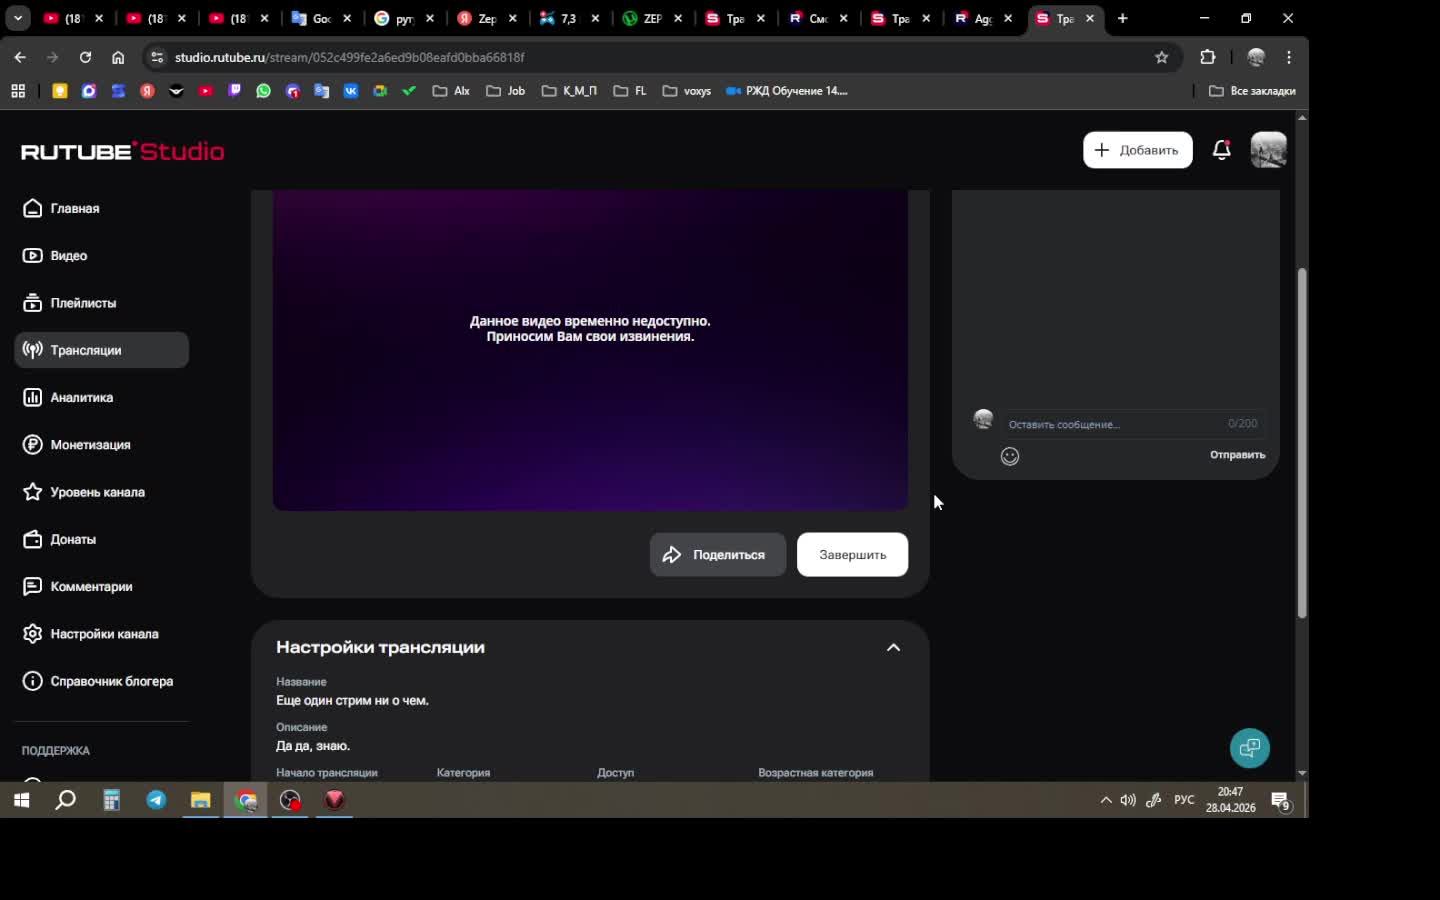End the stream with Завершить

point(852,555)
